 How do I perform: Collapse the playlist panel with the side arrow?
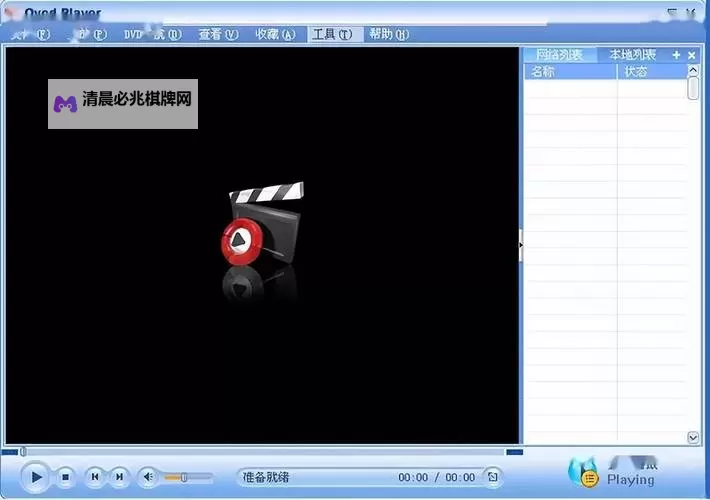tap(521, 245)
